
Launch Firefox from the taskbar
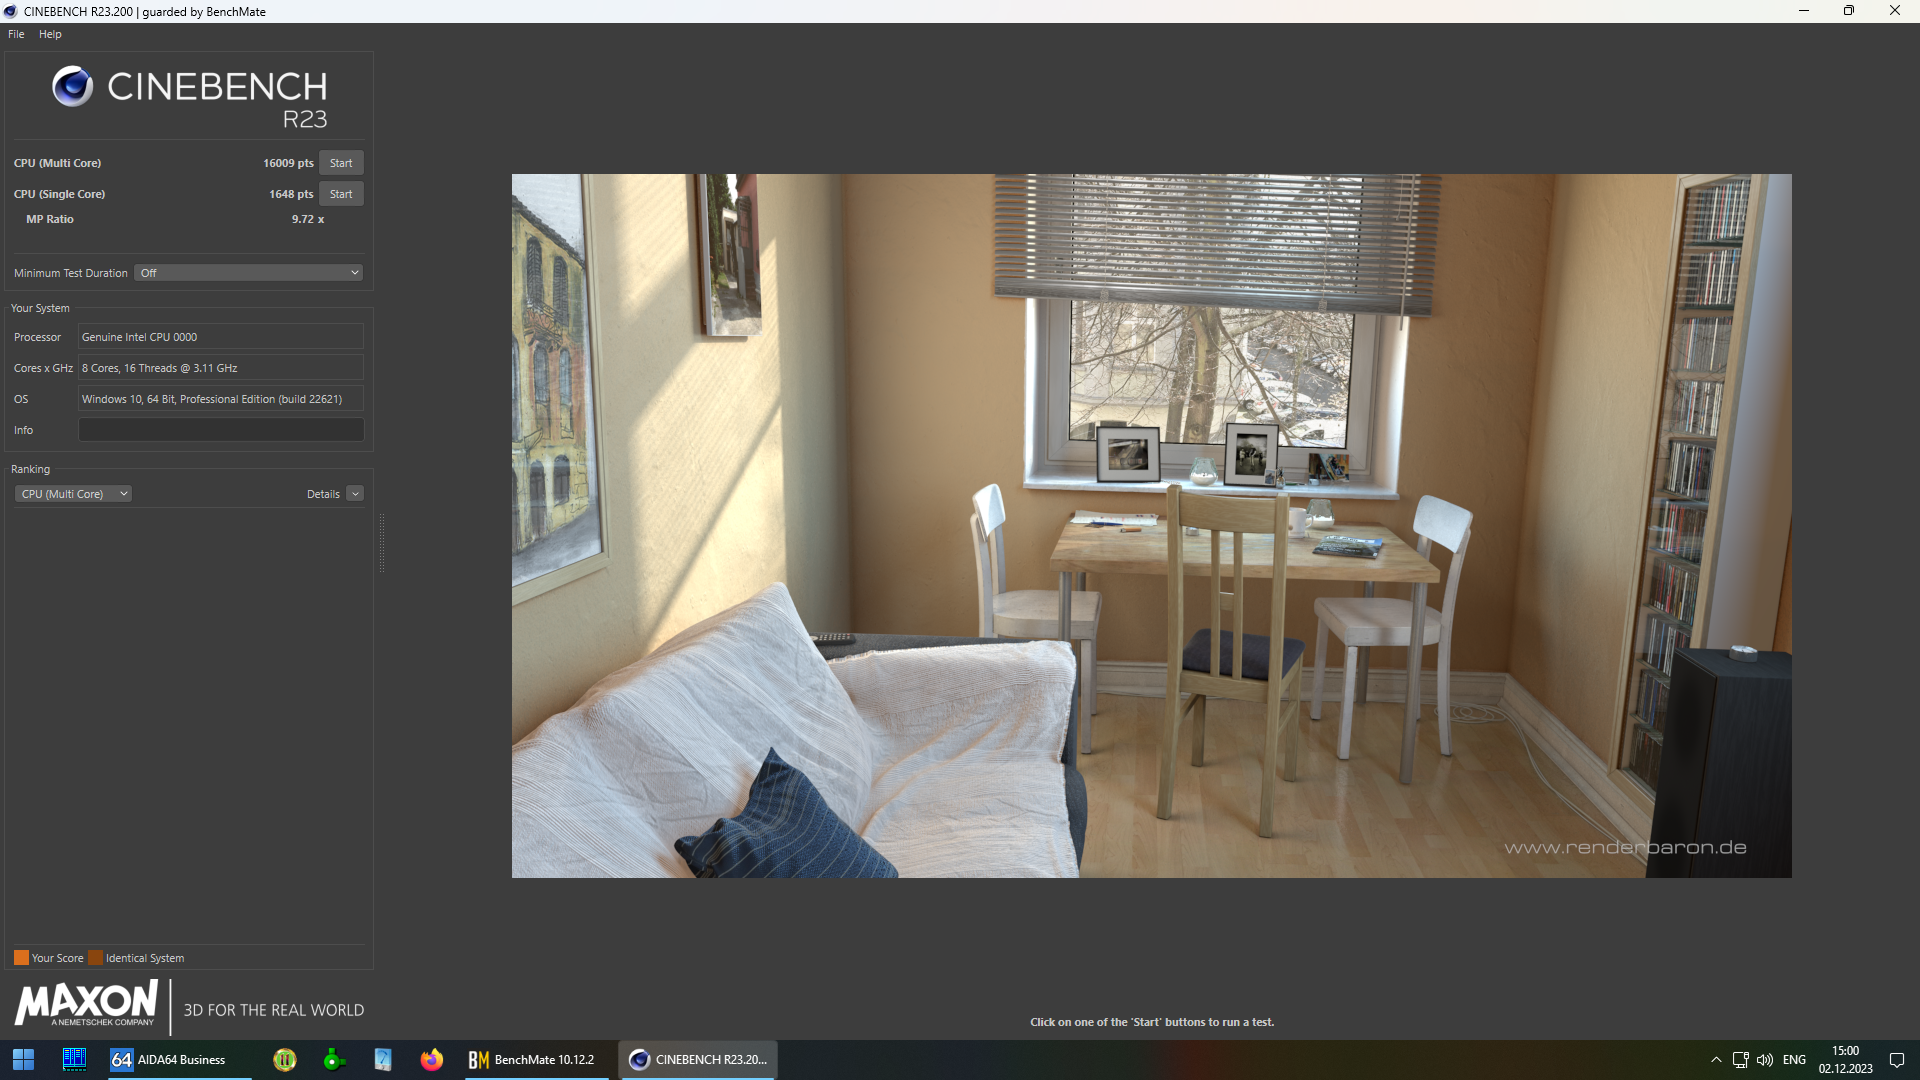(432, 1060)
